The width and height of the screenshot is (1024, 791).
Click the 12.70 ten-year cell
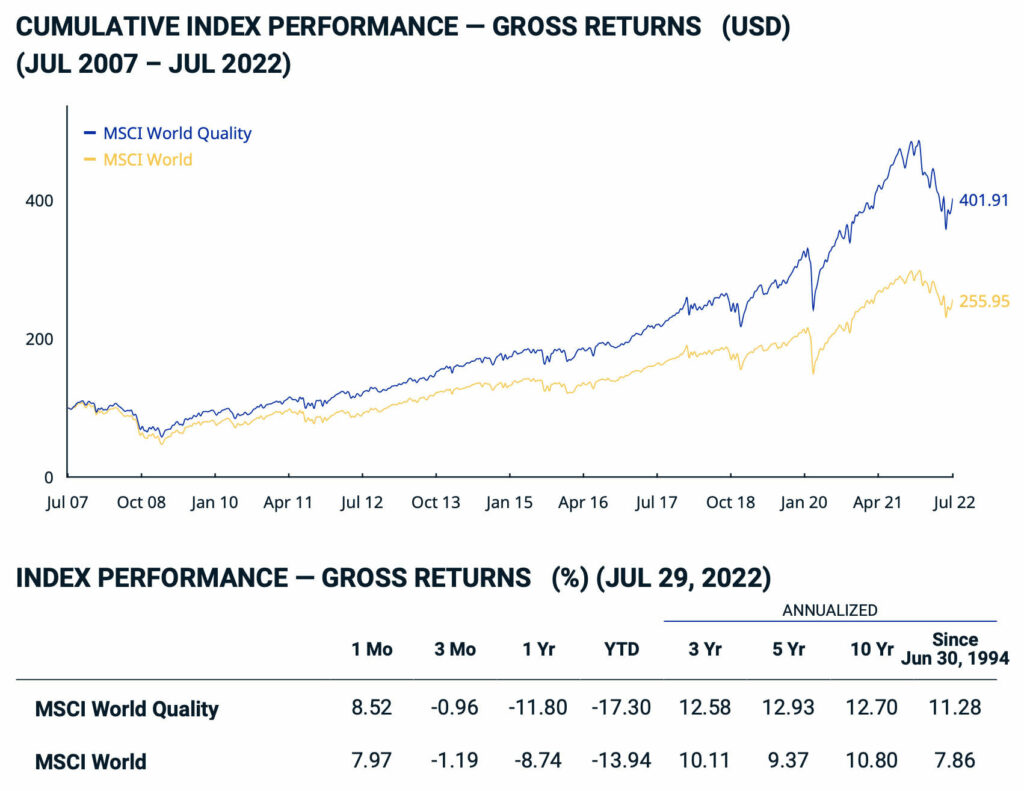coord(871,707)
